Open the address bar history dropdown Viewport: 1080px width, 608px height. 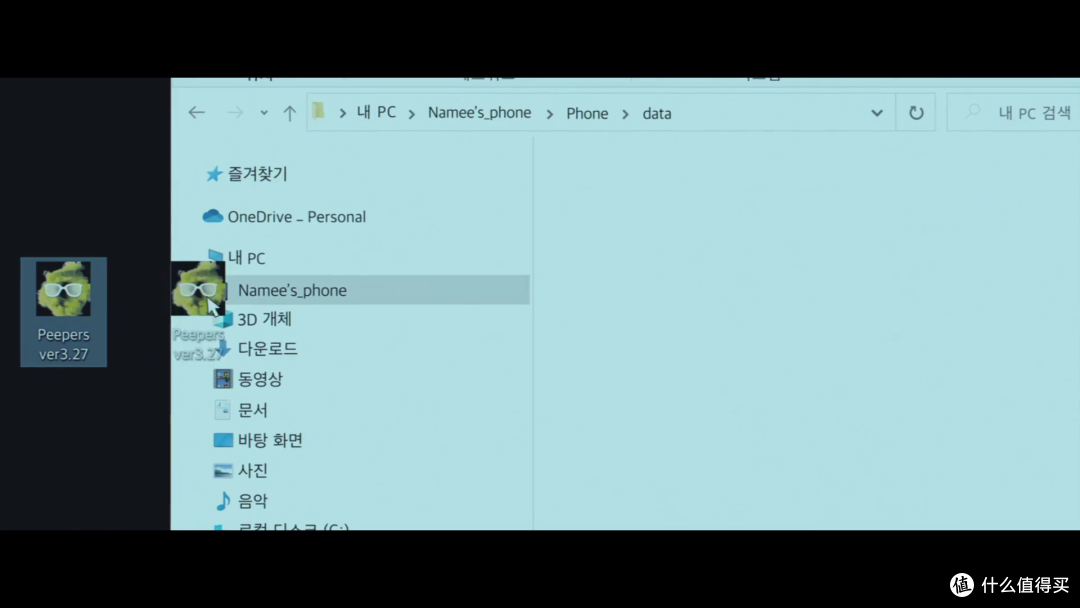coord(877,113)
